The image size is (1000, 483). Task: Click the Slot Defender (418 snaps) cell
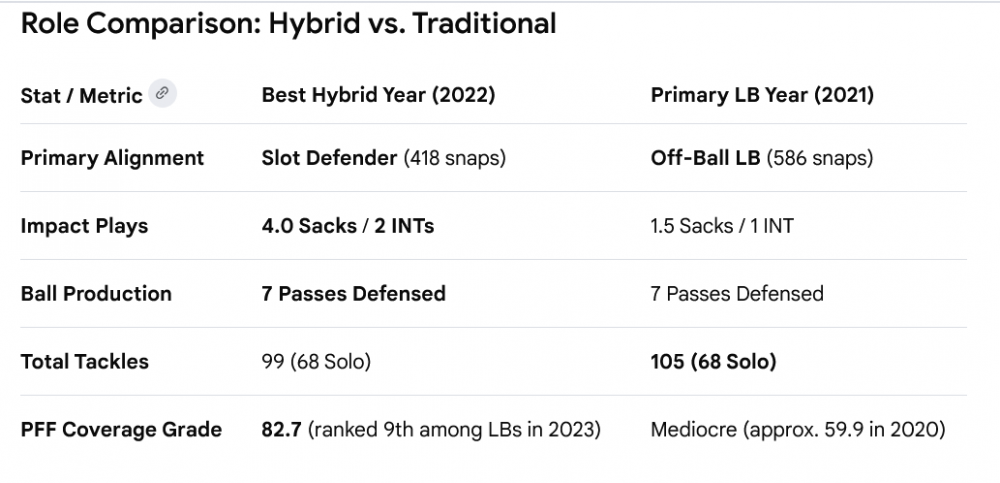coord(383,158)
